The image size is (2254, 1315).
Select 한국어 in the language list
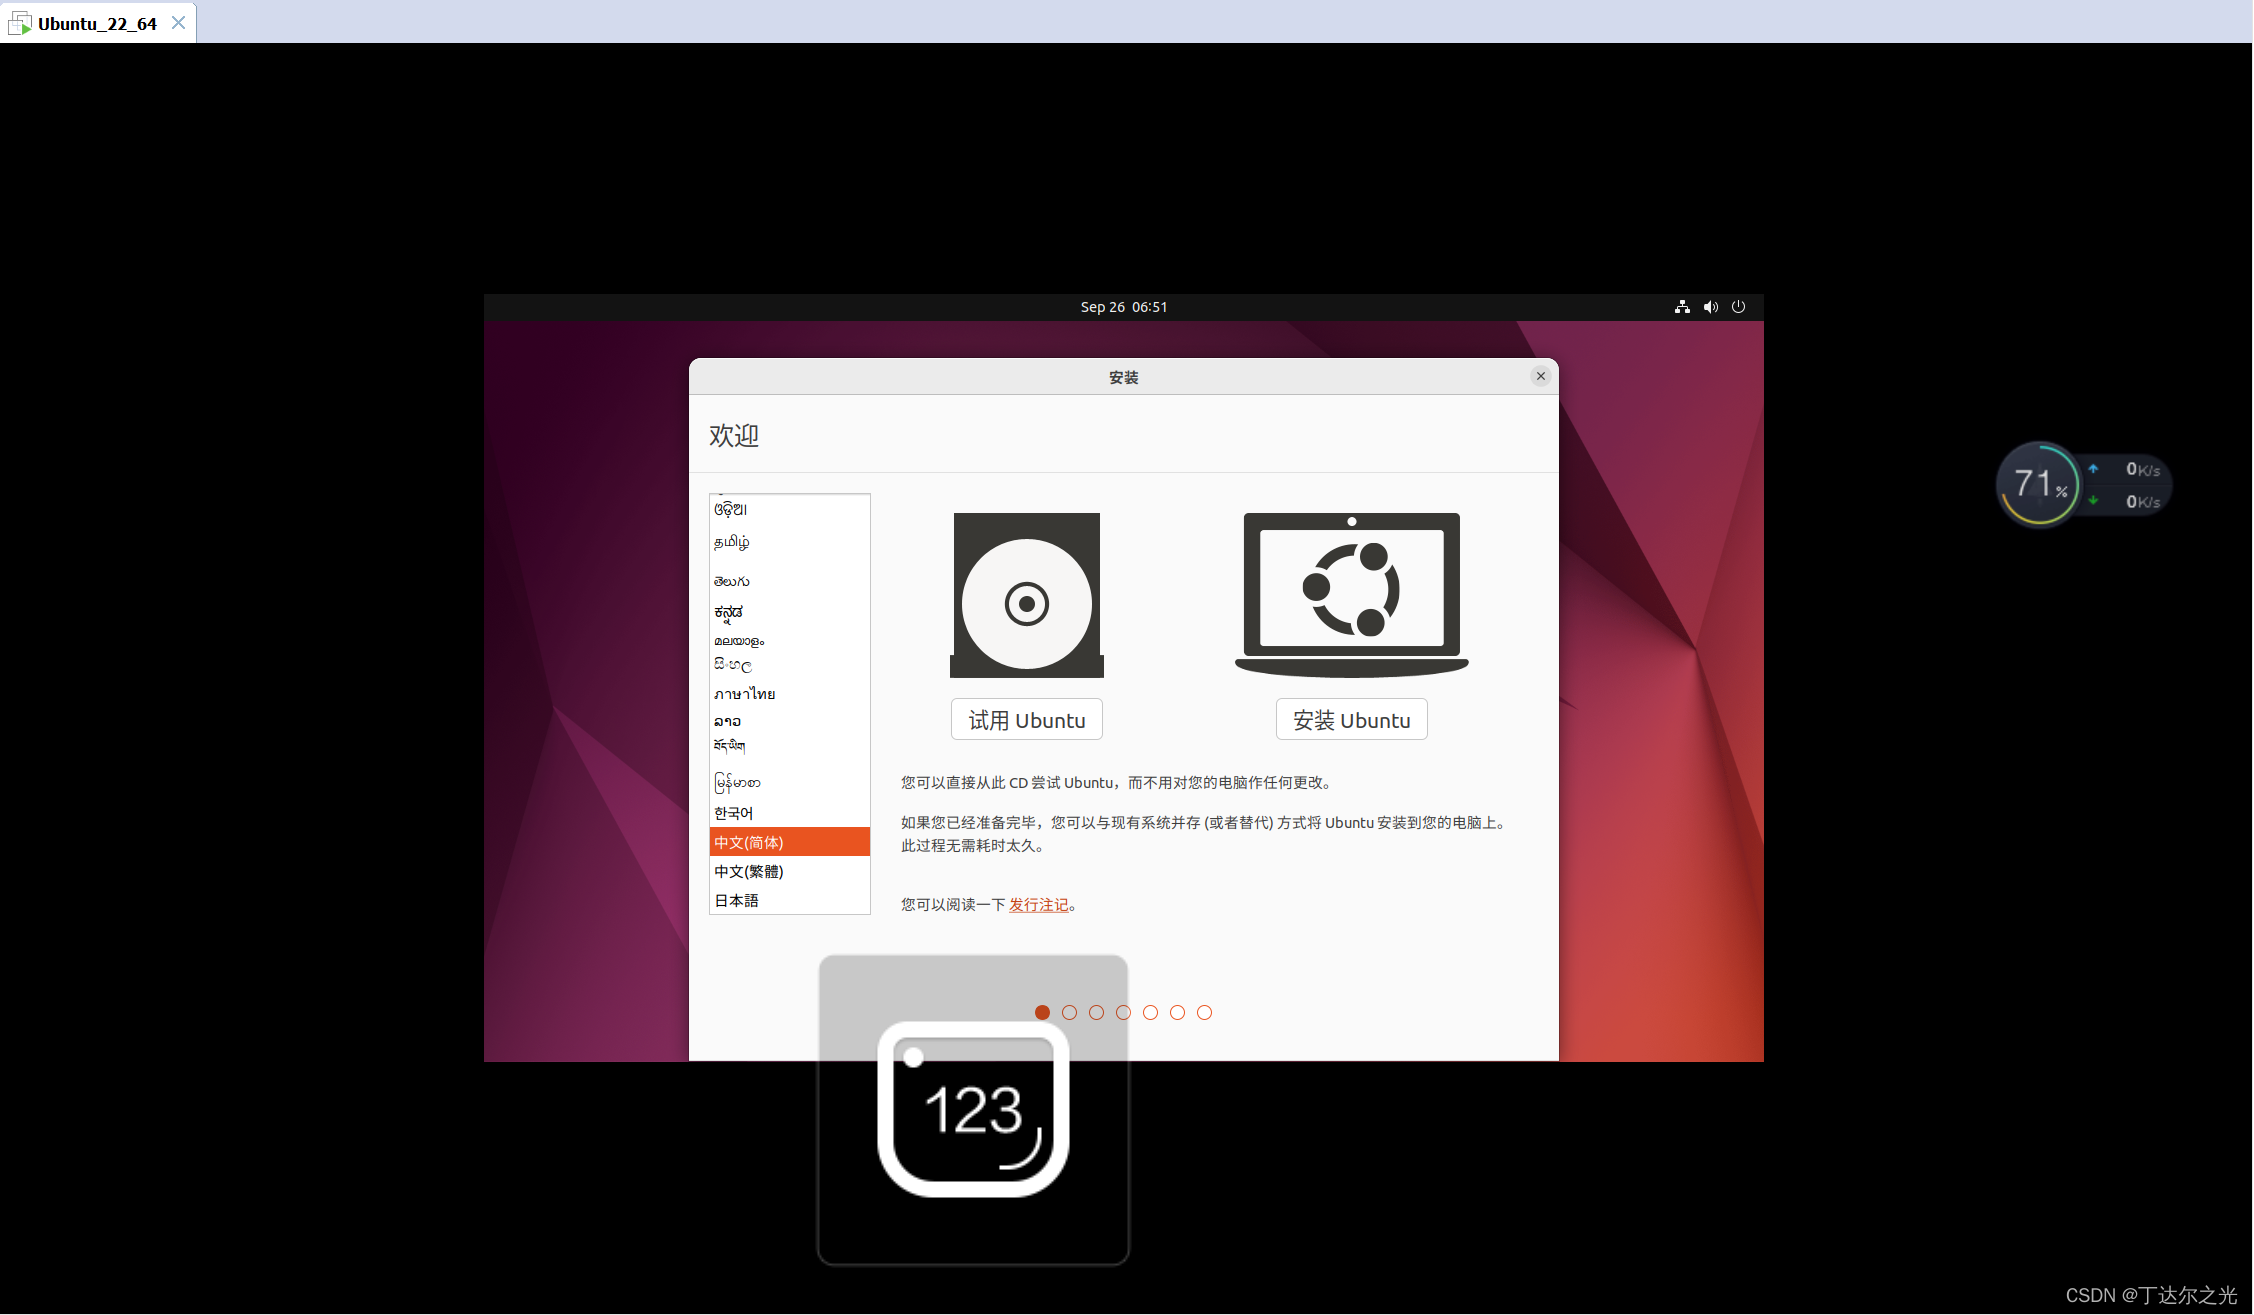pos(789,813)
